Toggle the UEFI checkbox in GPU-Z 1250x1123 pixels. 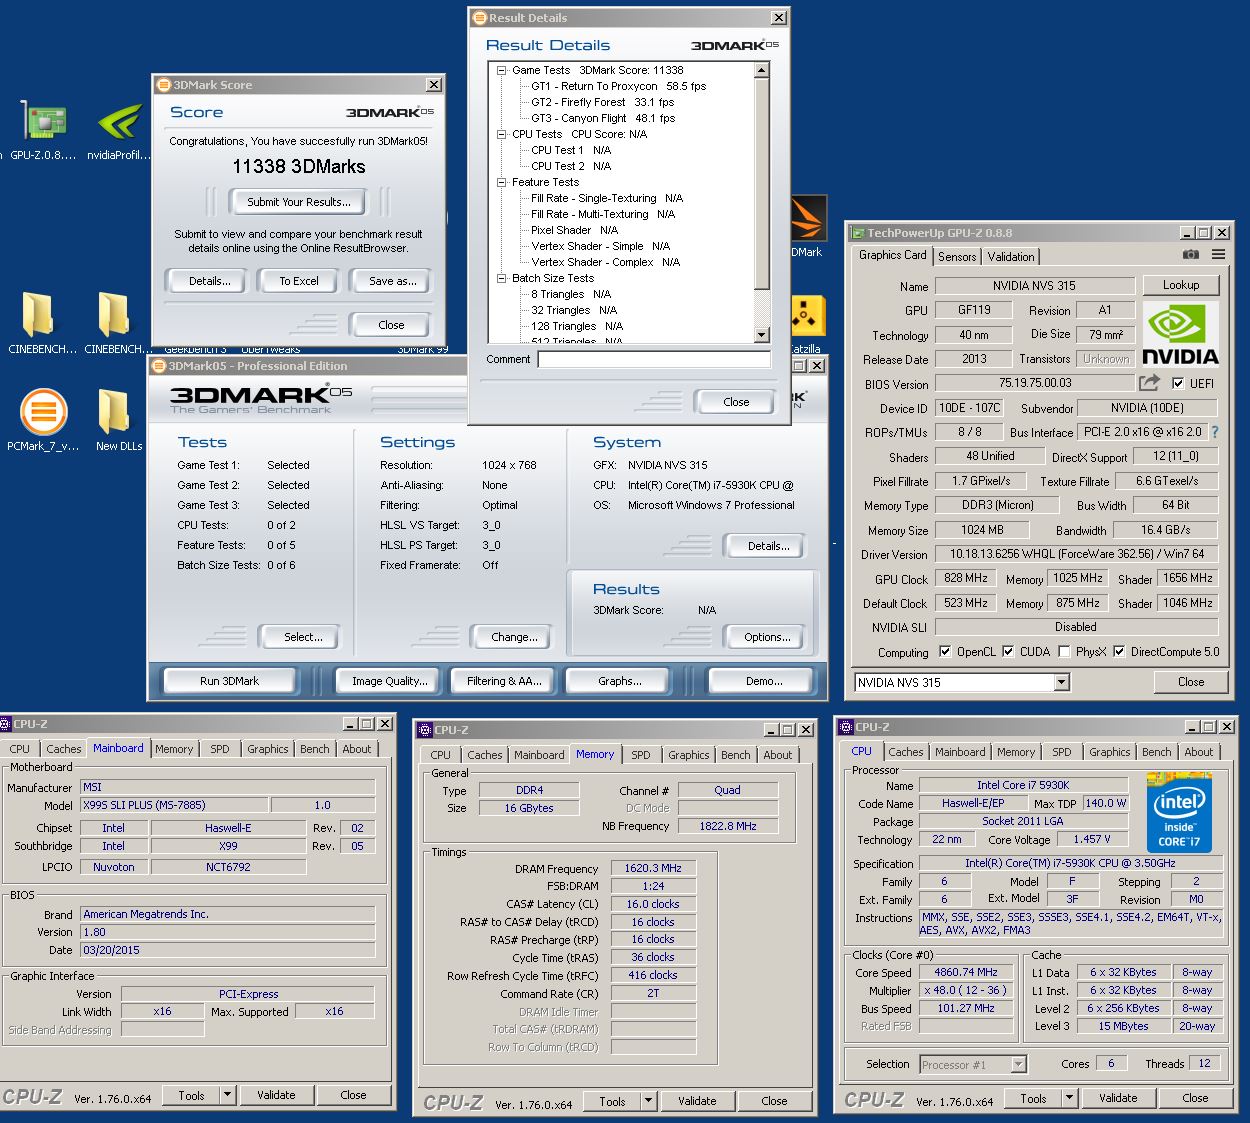pyautogui.click(x=1178, y=383)
